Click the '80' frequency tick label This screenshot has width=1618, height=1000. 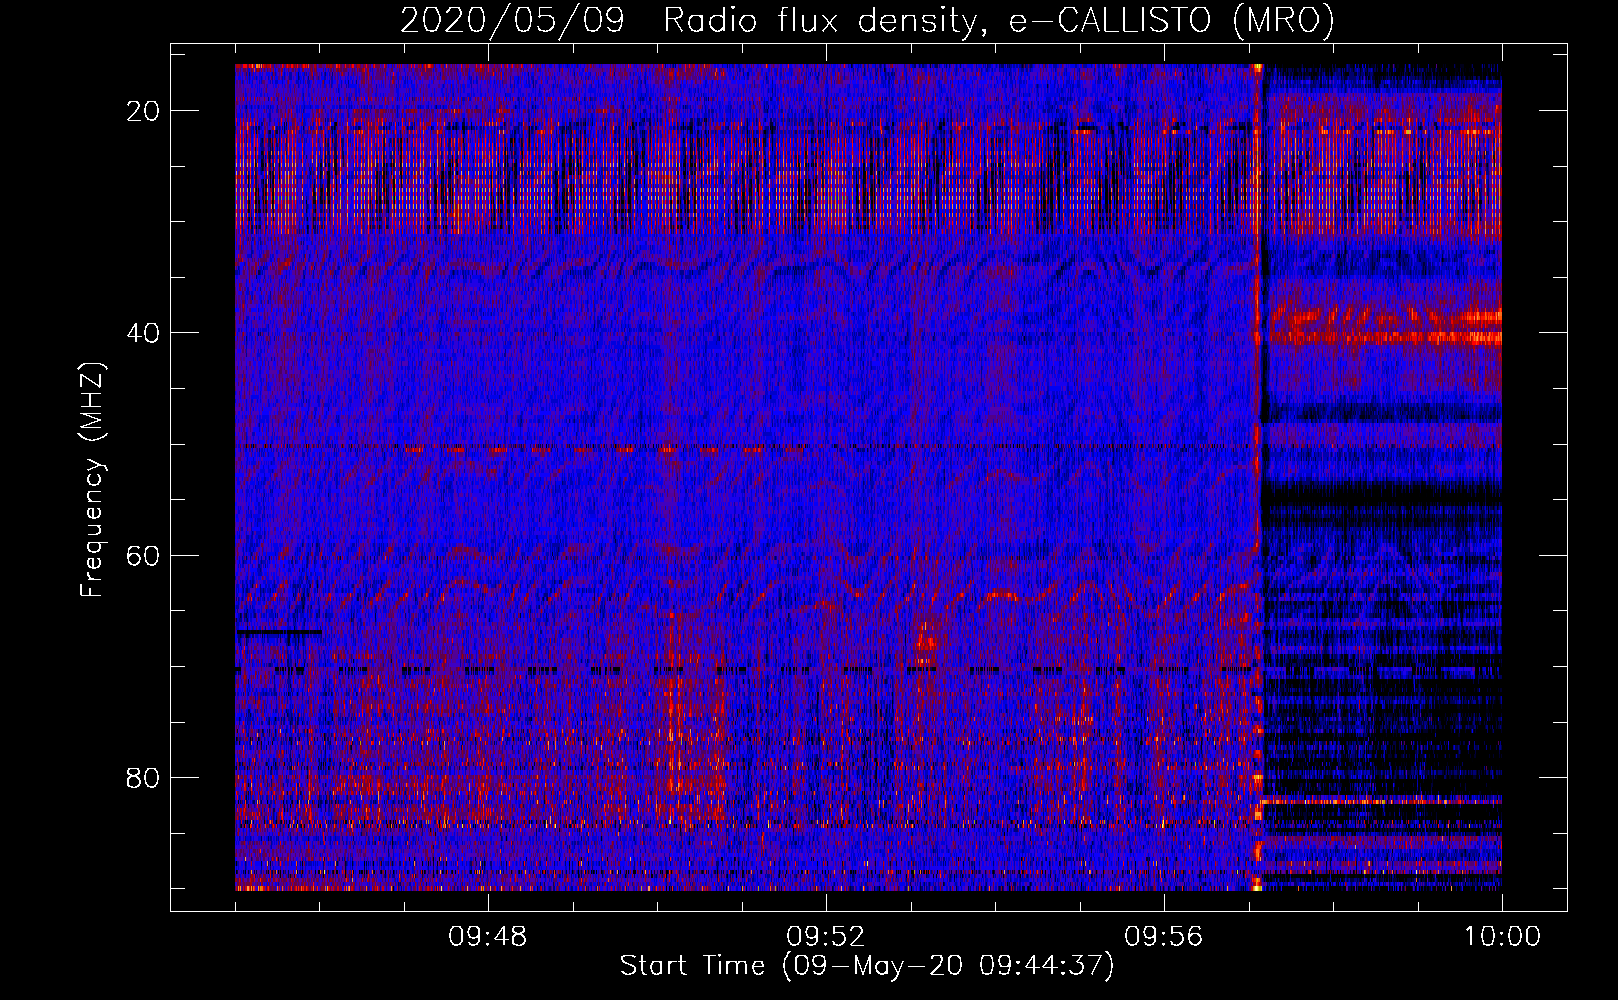click(x=144, y=777)
